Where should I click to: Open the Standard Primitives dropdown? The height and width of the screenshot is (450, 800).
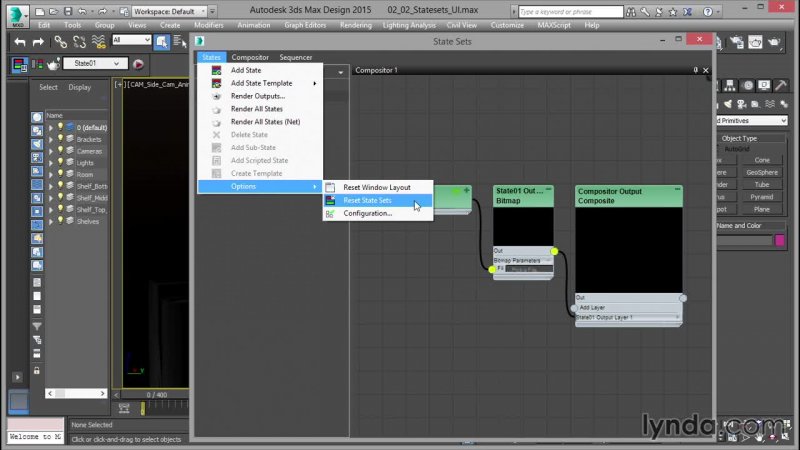pyautogui.click(x=752, y=120)
